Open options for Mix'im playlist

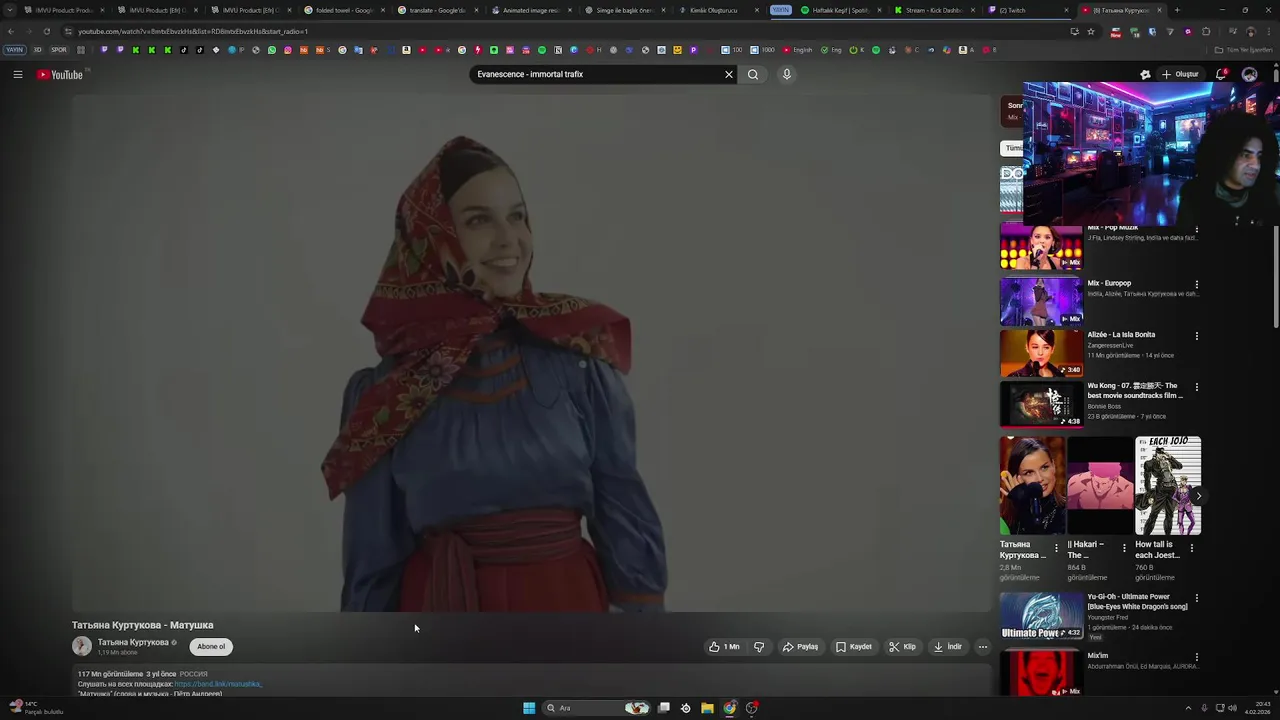1196,657
